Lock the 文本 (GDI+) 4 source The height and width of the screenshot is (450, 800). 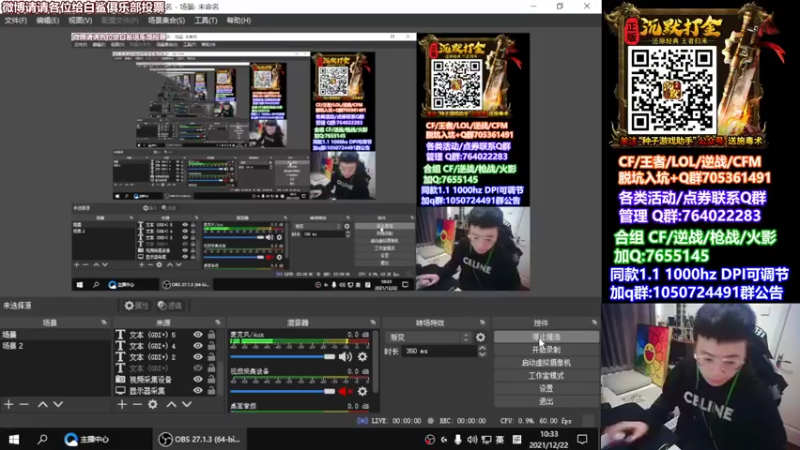click(x=211, y=346)
